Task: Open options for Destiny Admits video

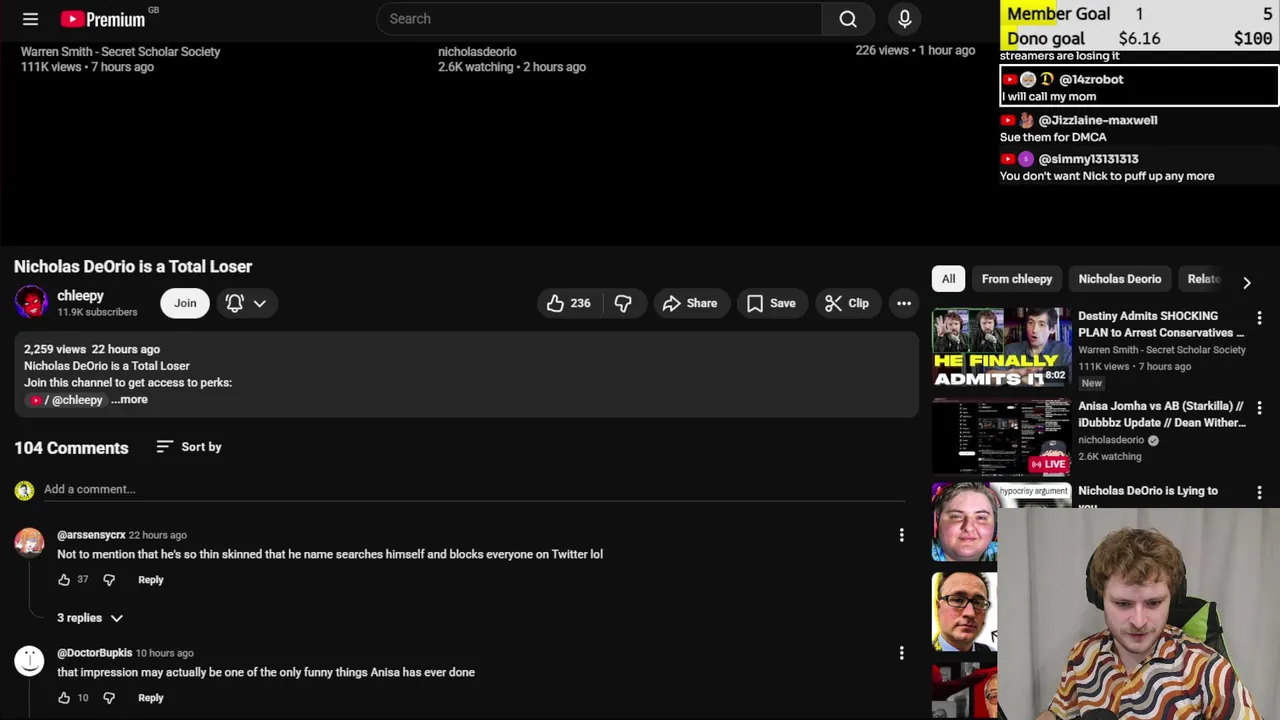Action: coord(1259,318)
